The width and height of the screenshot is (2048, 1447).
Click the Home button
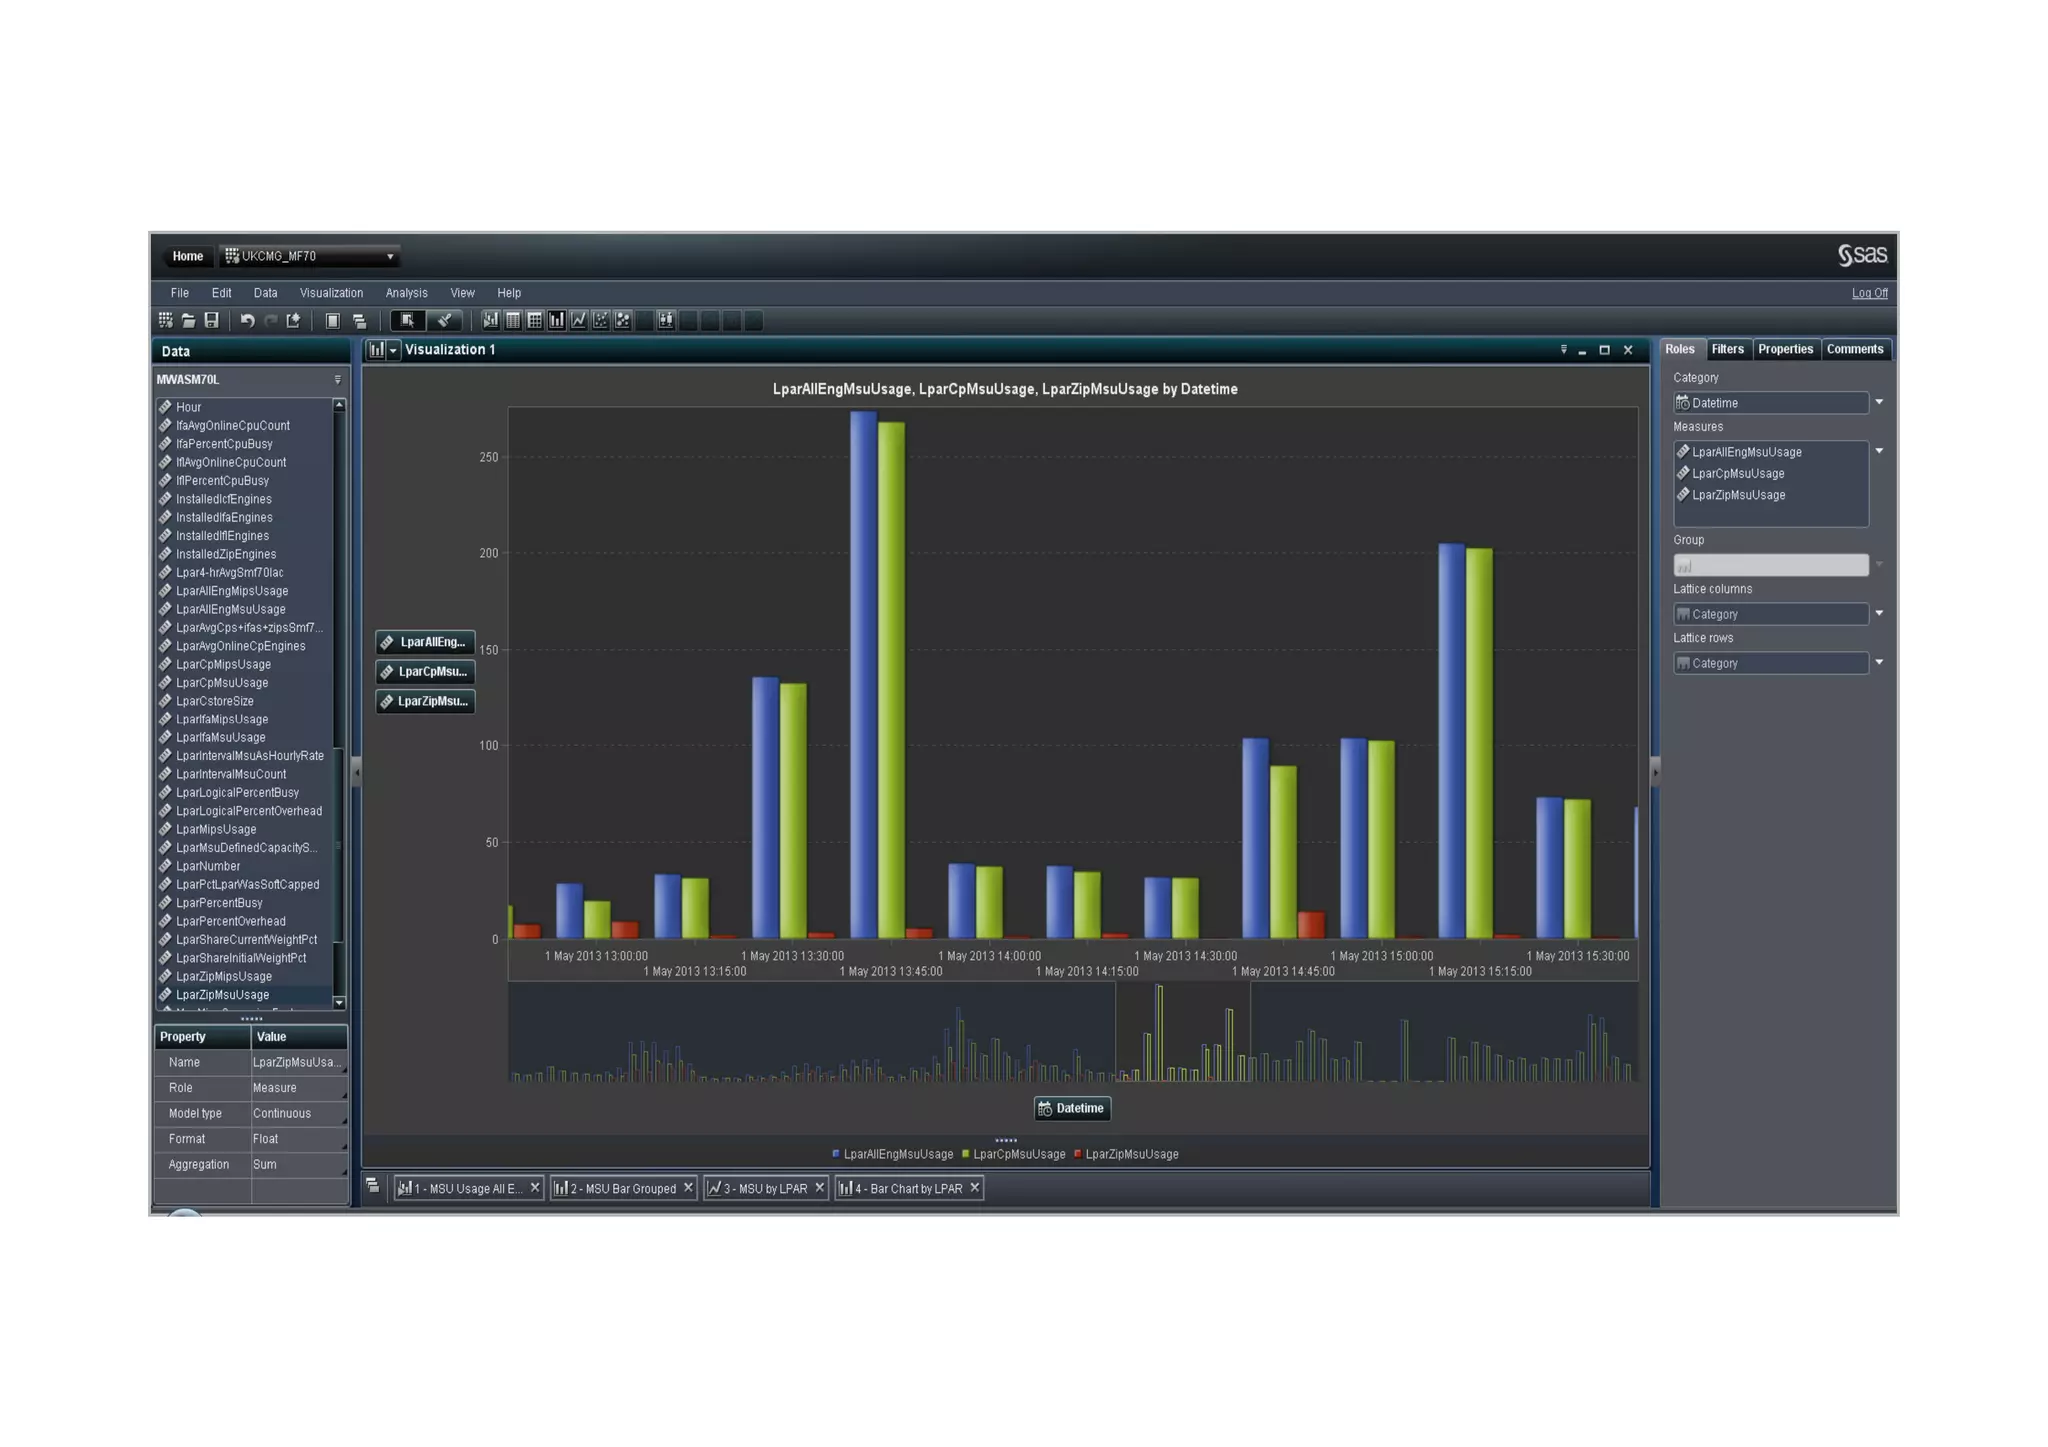point(187,257)
